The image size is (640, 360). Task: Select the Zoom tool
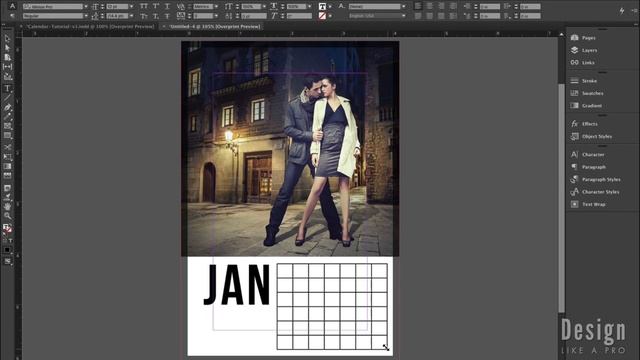tap(7, 216)
